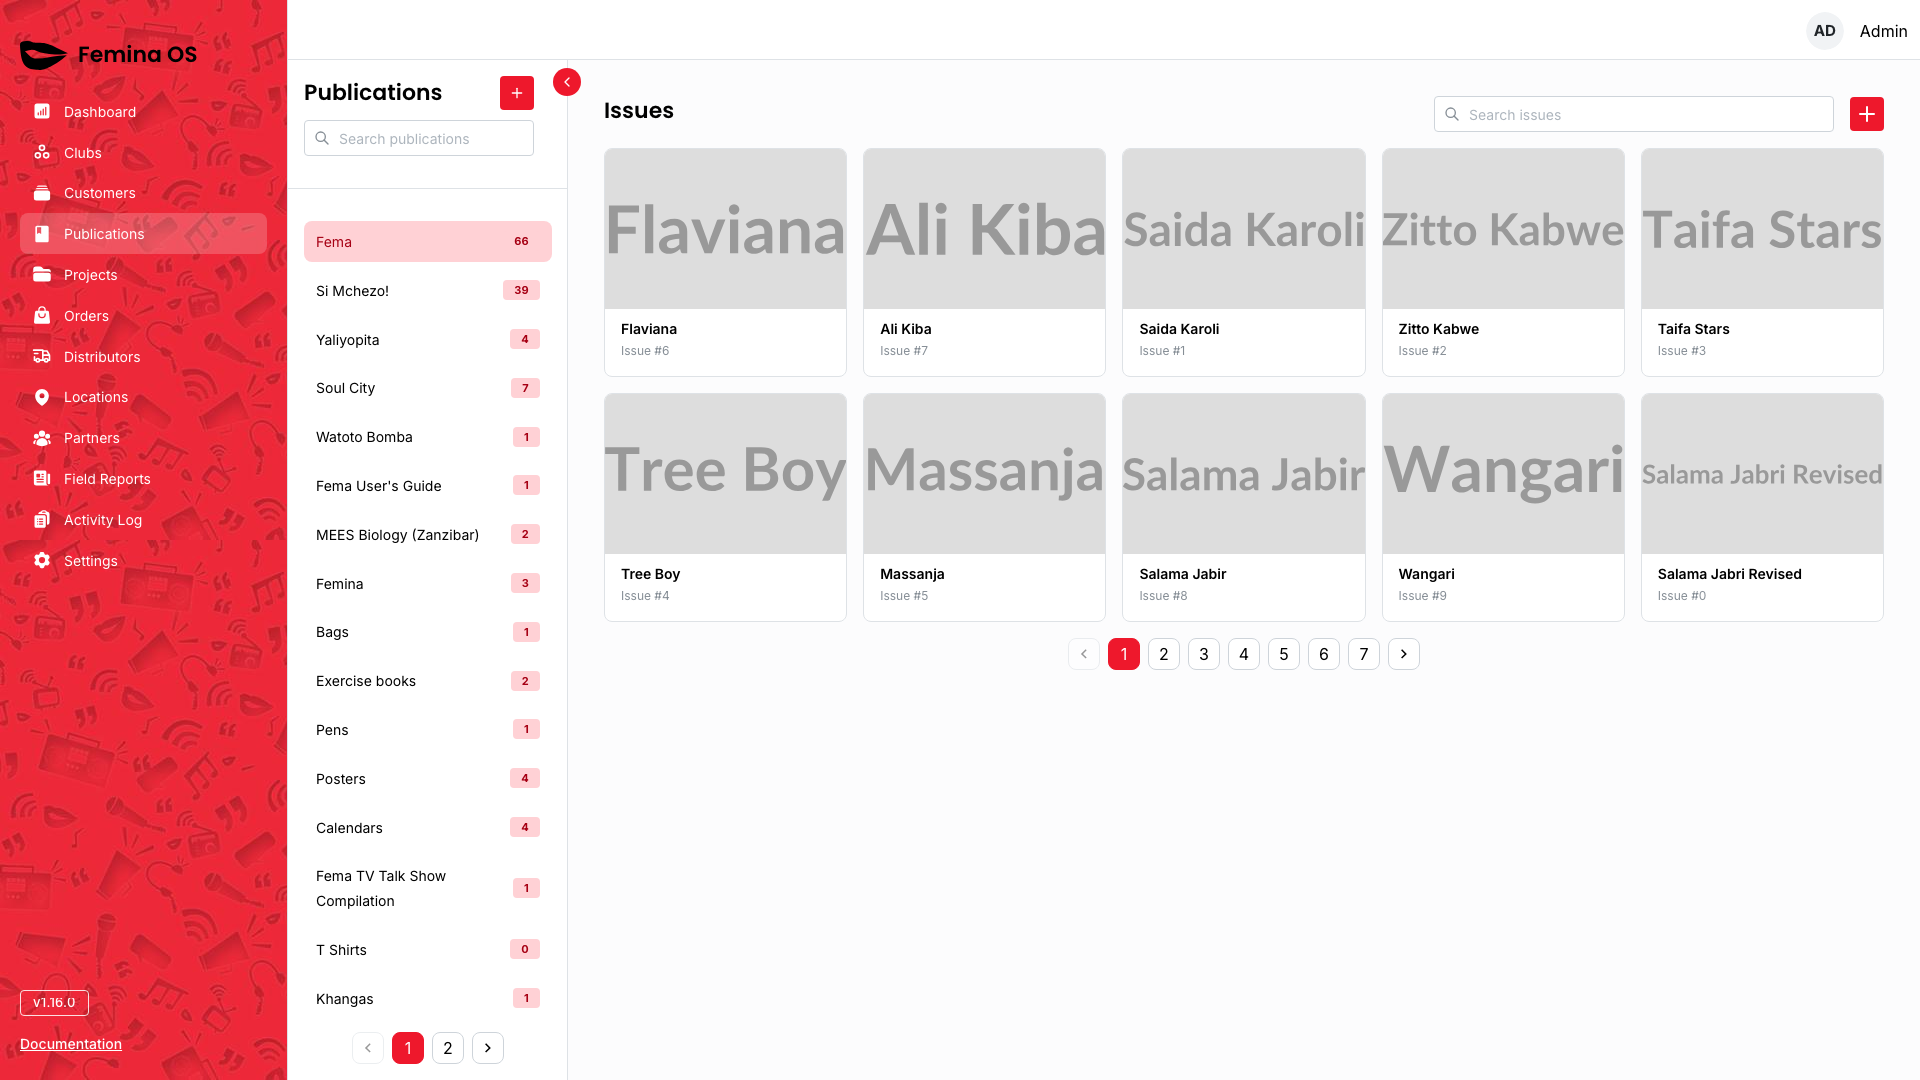Open the Documentation link
This screenshot has width=1920, height=1080.
71,1044
